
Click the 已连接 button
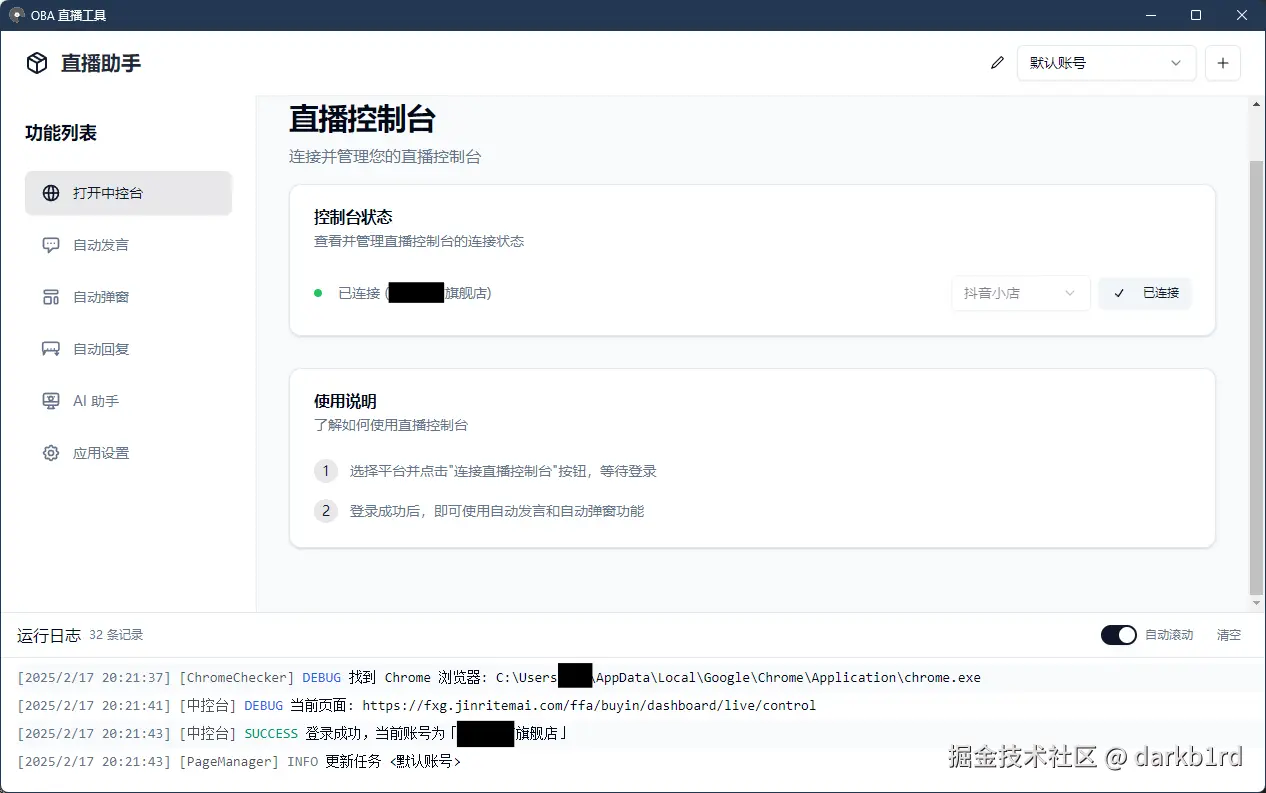(x=1145, y=293)
